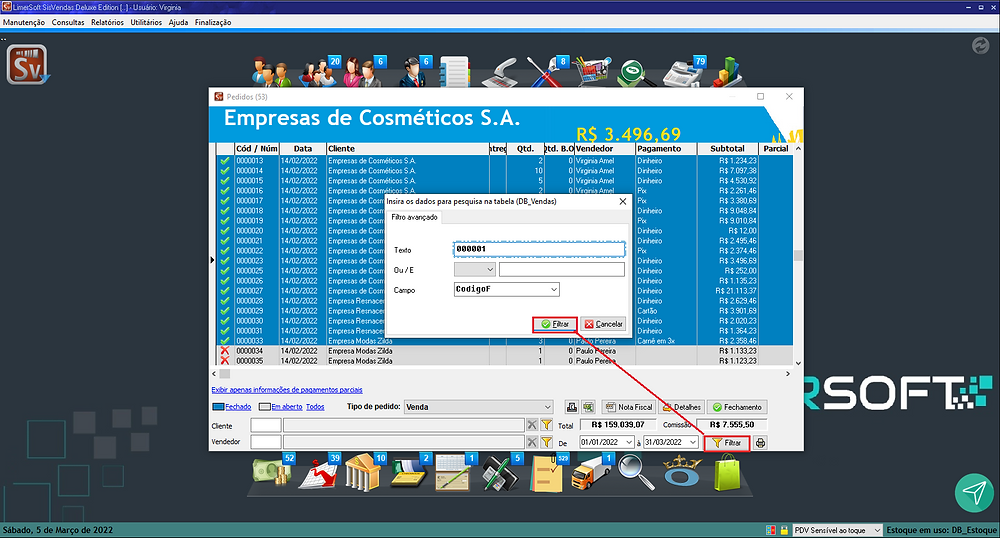
Task: Open the end date 31/03/2022 dropdown
Action: coord(693,442)
